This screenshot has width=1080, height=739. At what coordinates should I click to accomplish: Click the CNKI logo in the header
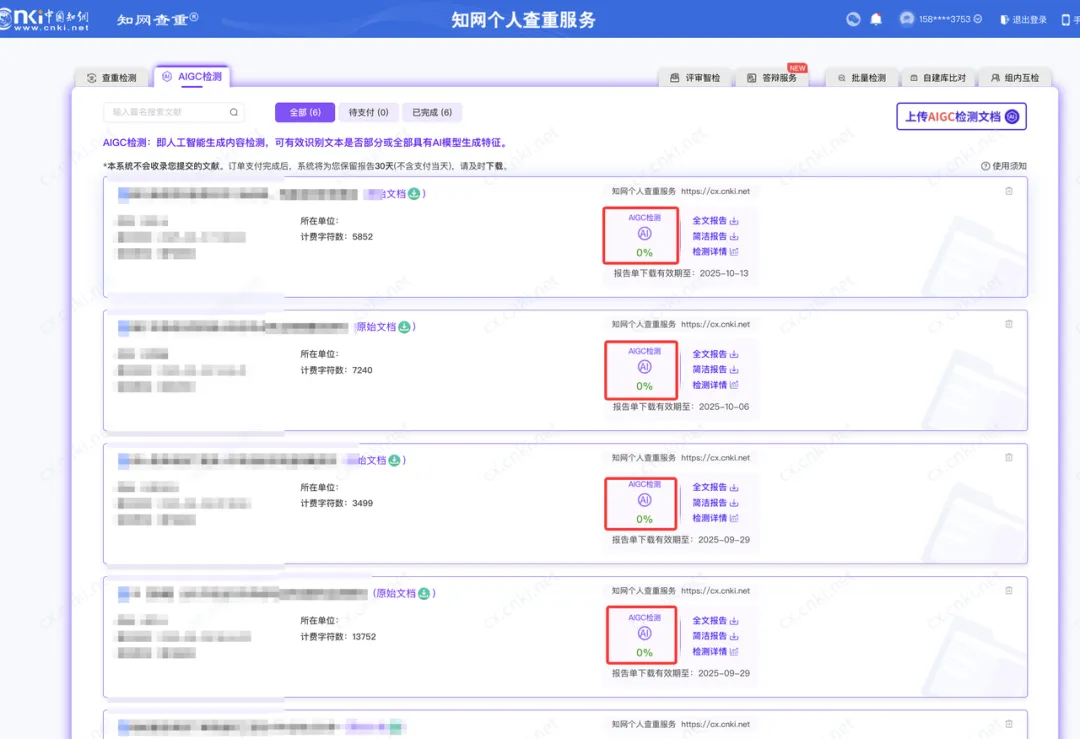pos(45,19)
